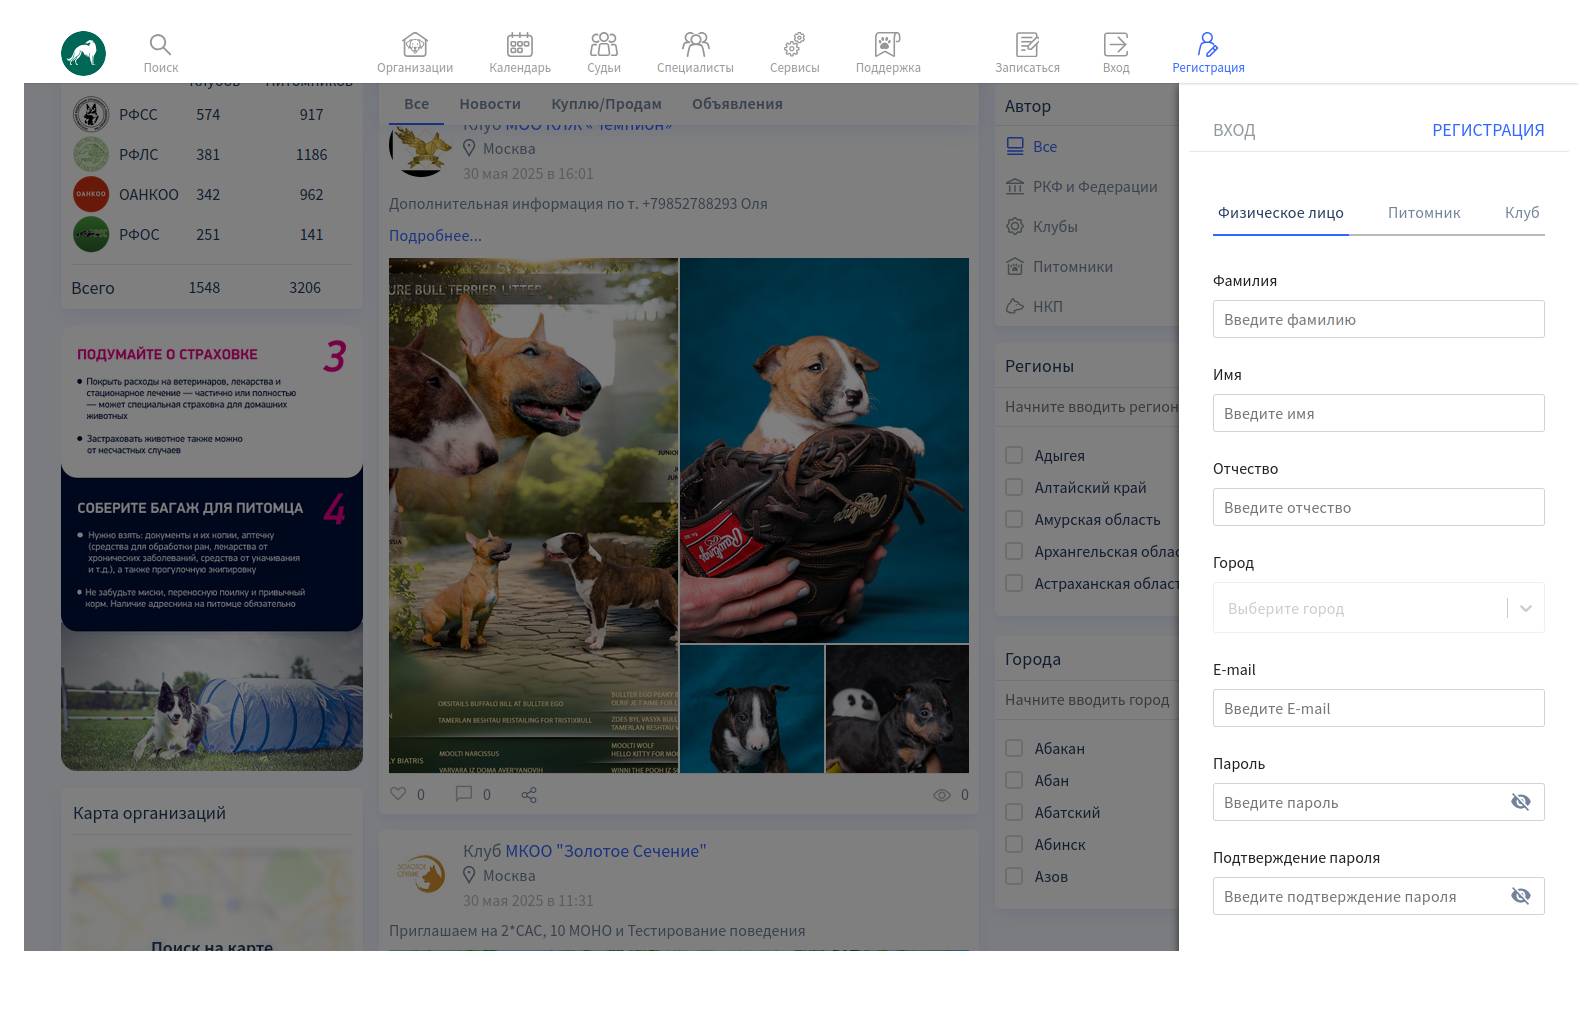Switch to the Объявления tab

(737, 104)
